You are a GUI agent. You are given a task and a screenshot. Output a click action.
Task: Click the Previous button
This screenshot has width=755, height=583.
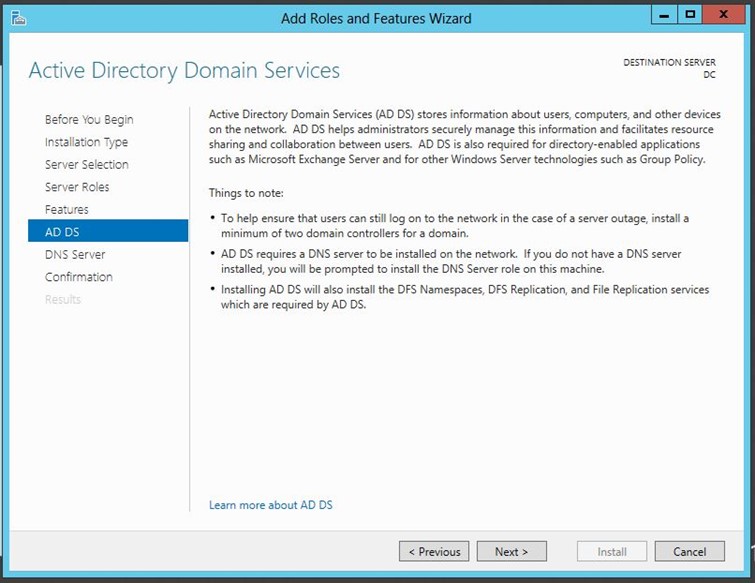tap(434, 551)
